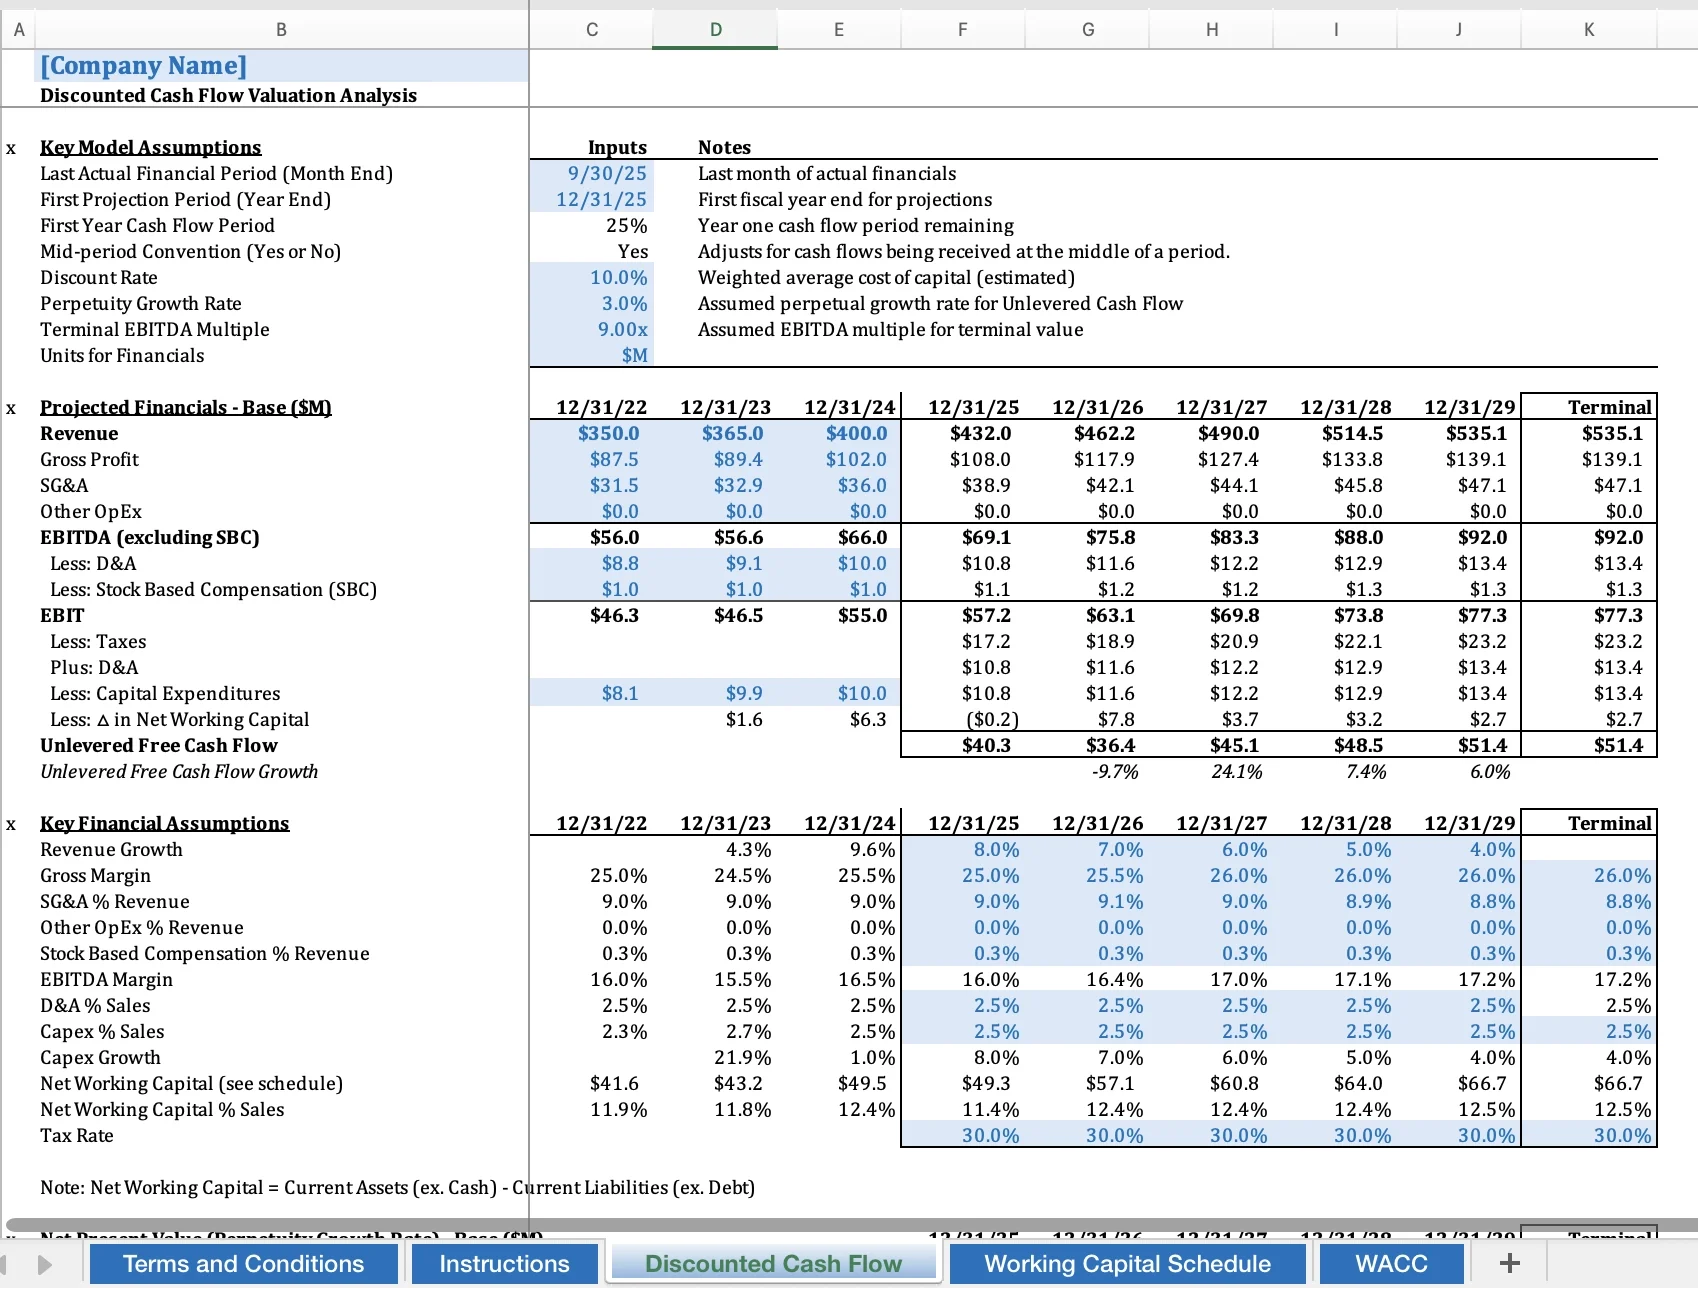Select the 12/31/25 Revenue value $432.0

979,433
